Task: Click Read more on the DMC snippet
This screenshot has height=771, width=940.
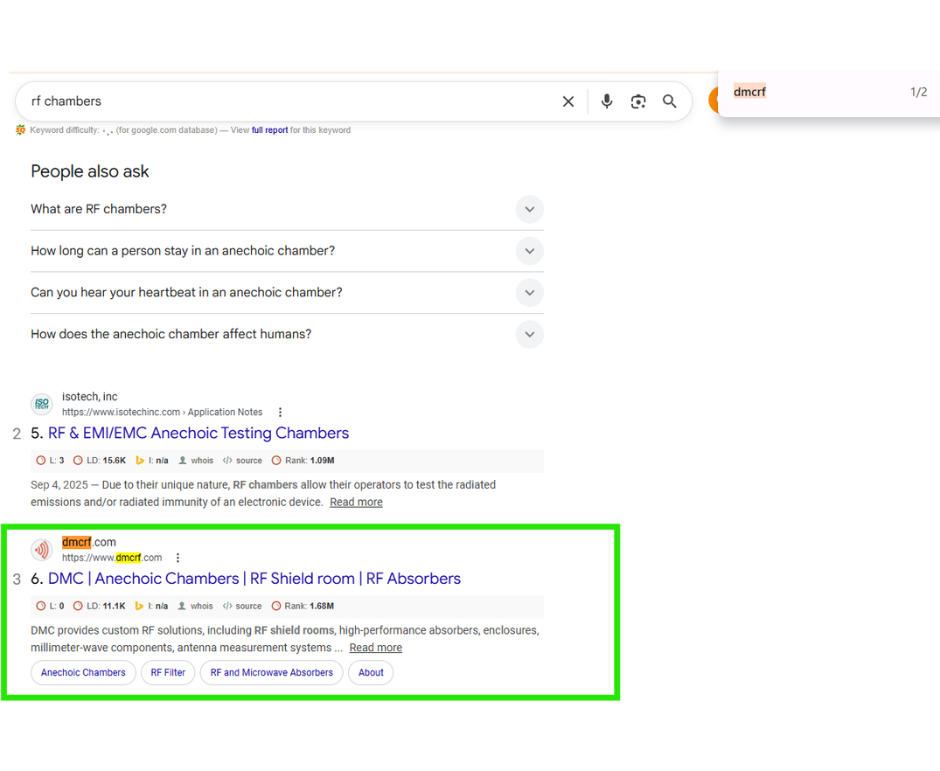Action: point(376,648)
